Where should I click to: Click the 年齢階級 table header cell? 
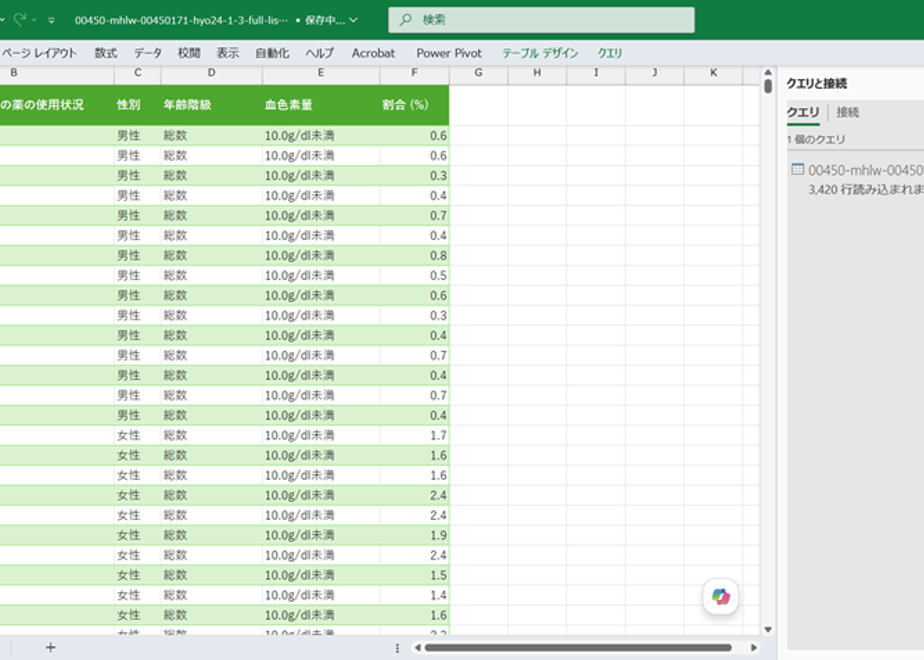[x=211, y=105]
